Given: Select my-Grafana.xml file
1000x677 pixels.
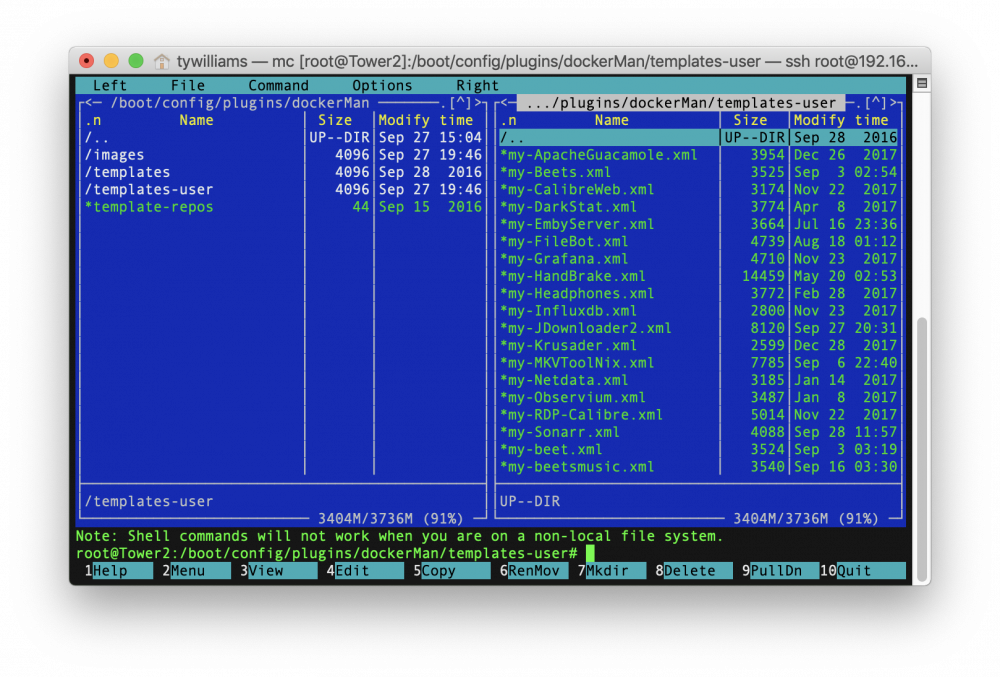Looking at the screenshot, I should (x=698, y=259).
